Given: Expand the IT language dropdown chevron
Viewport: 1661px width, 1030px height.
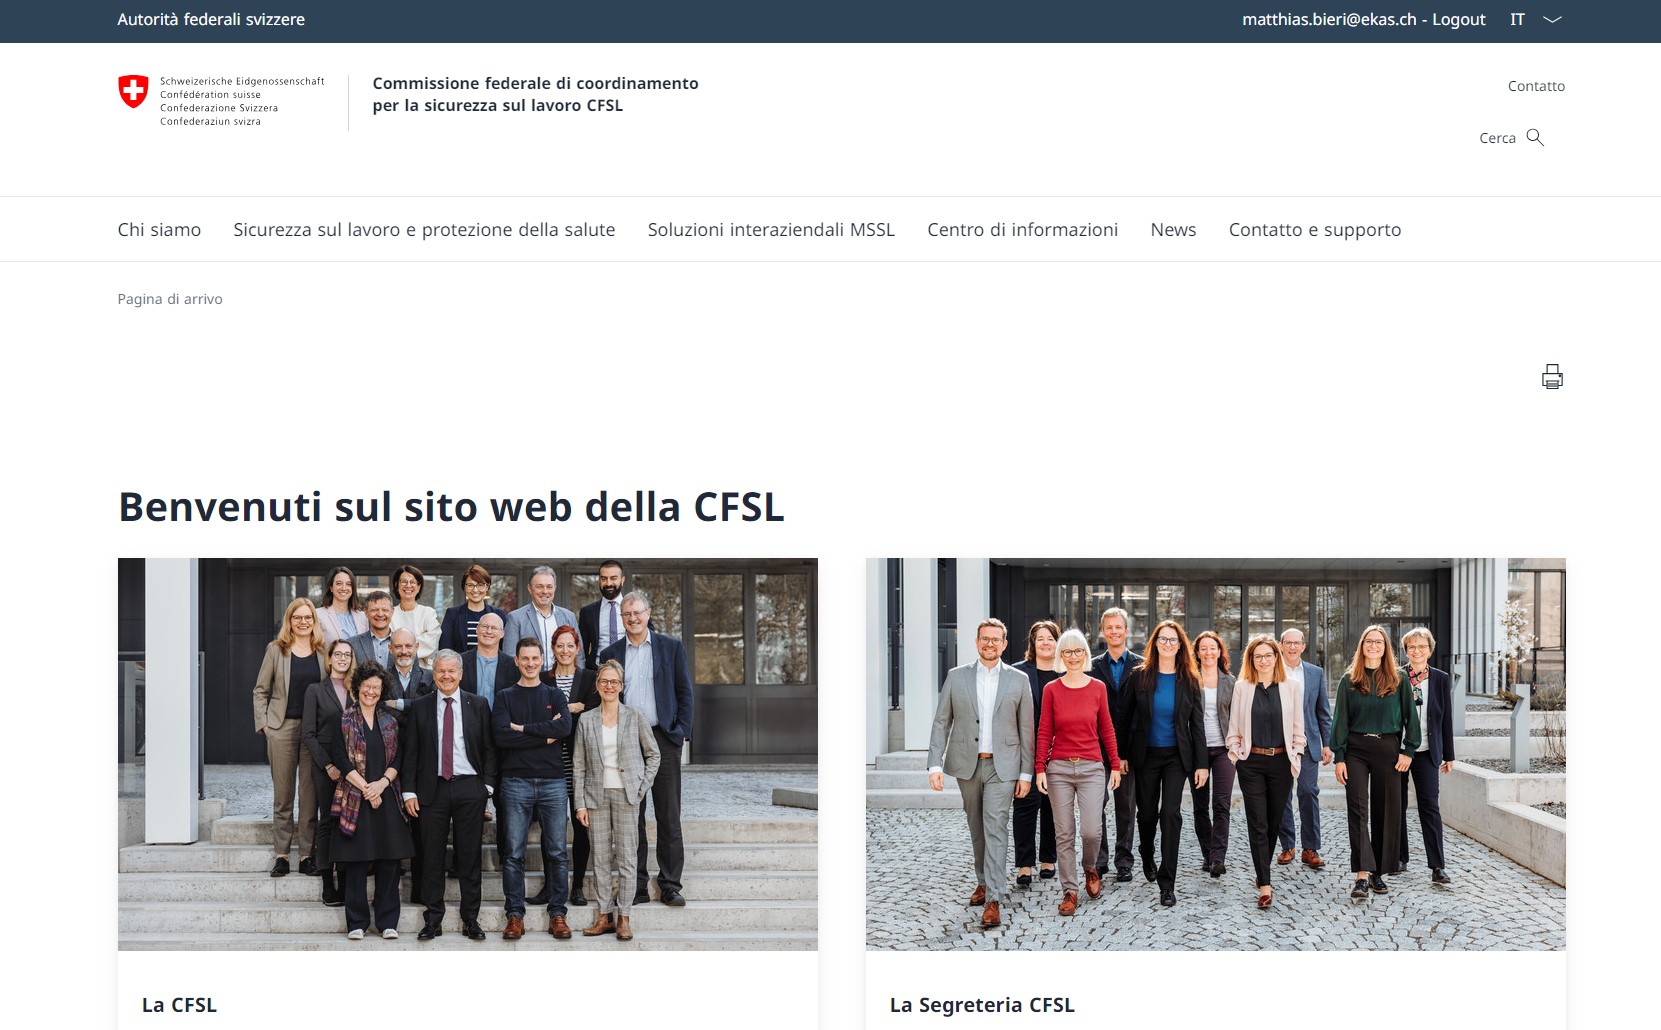Looking at the screenshot, I should point(1552,20).
